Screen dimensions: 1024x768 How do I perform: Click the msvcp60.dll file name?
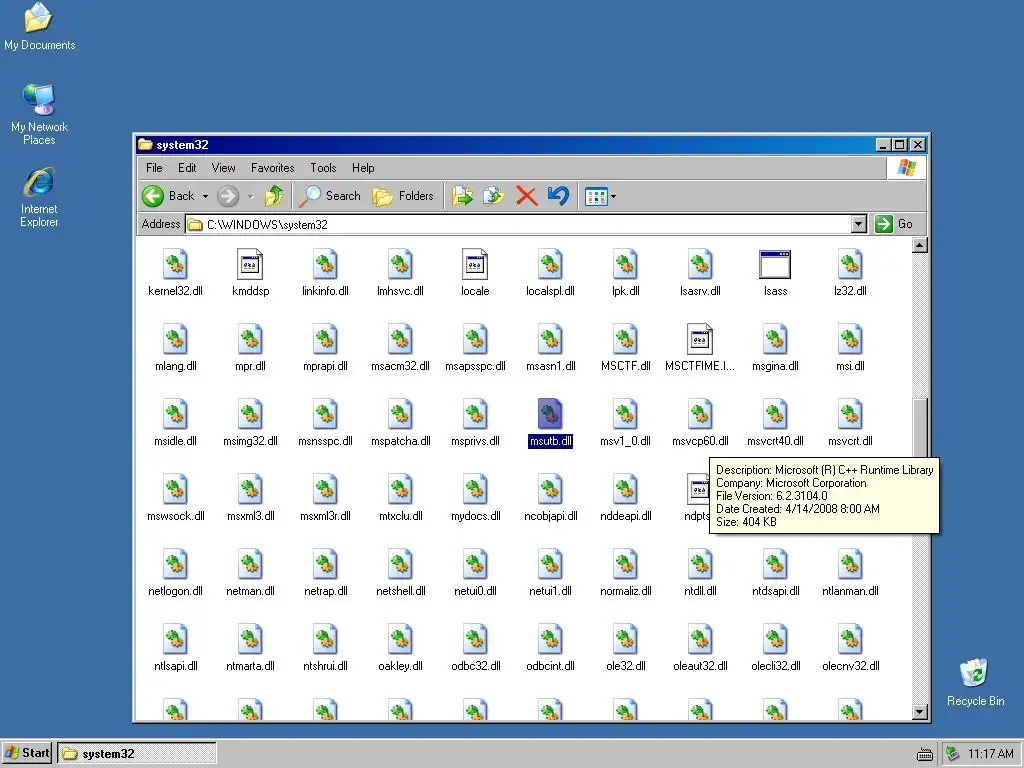click(x=700, y=441)
